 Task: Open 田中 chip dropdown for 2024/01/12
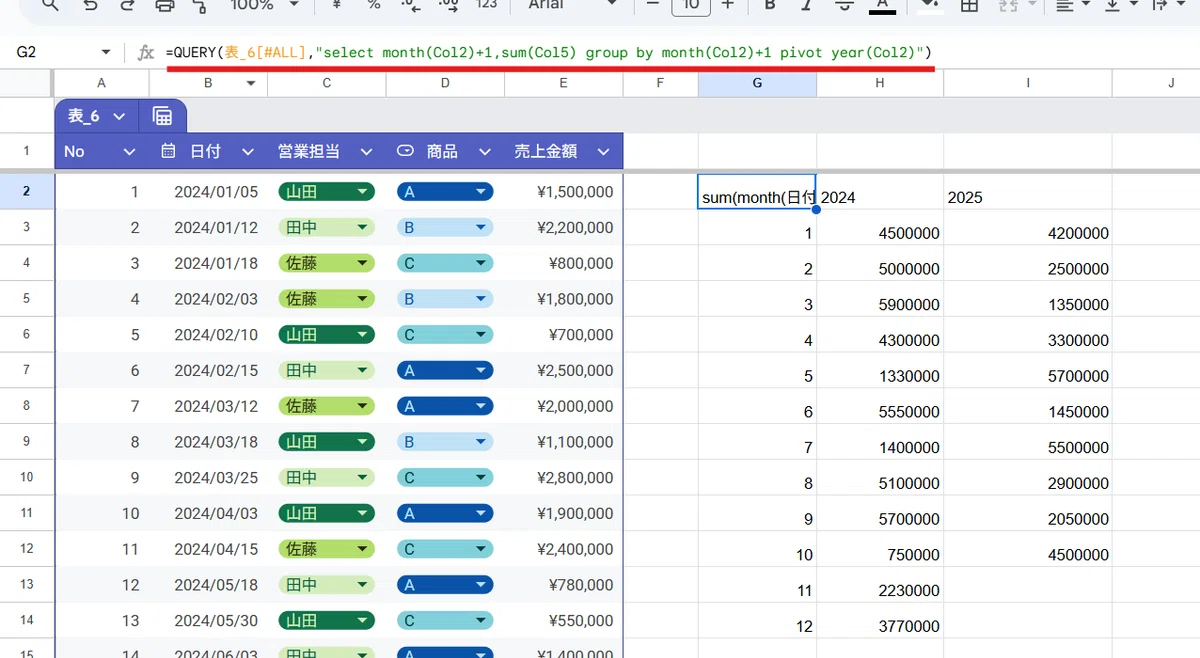click(326, 228)
